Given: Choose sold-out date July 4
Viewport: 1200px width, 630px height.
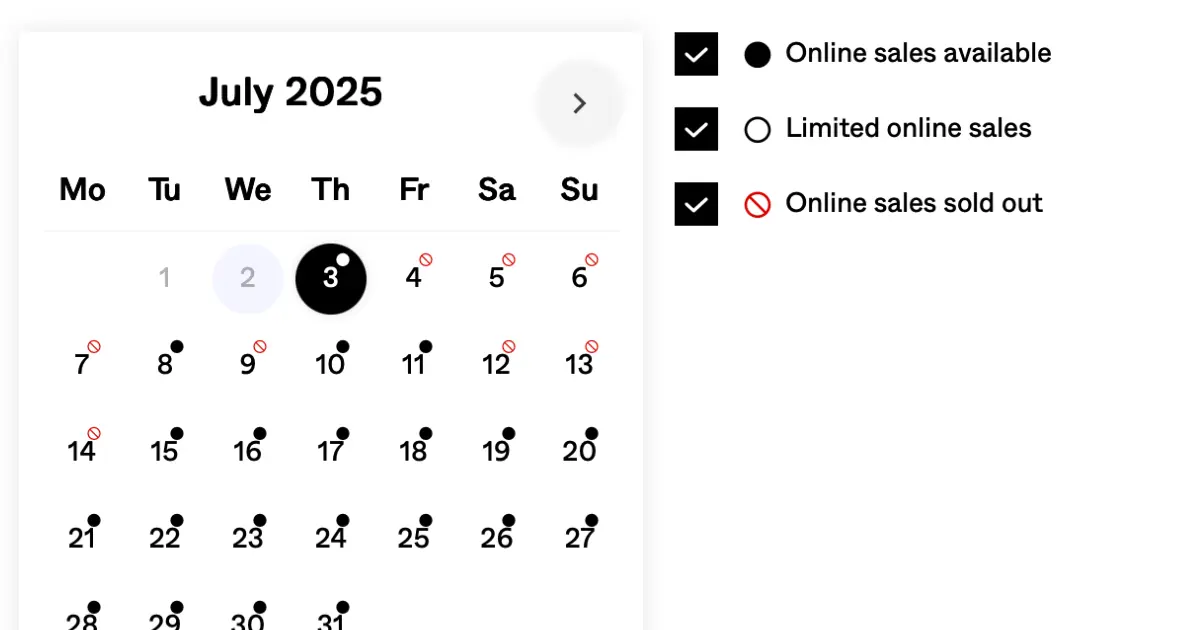Looking at the screenshot, I should (414, 278).
